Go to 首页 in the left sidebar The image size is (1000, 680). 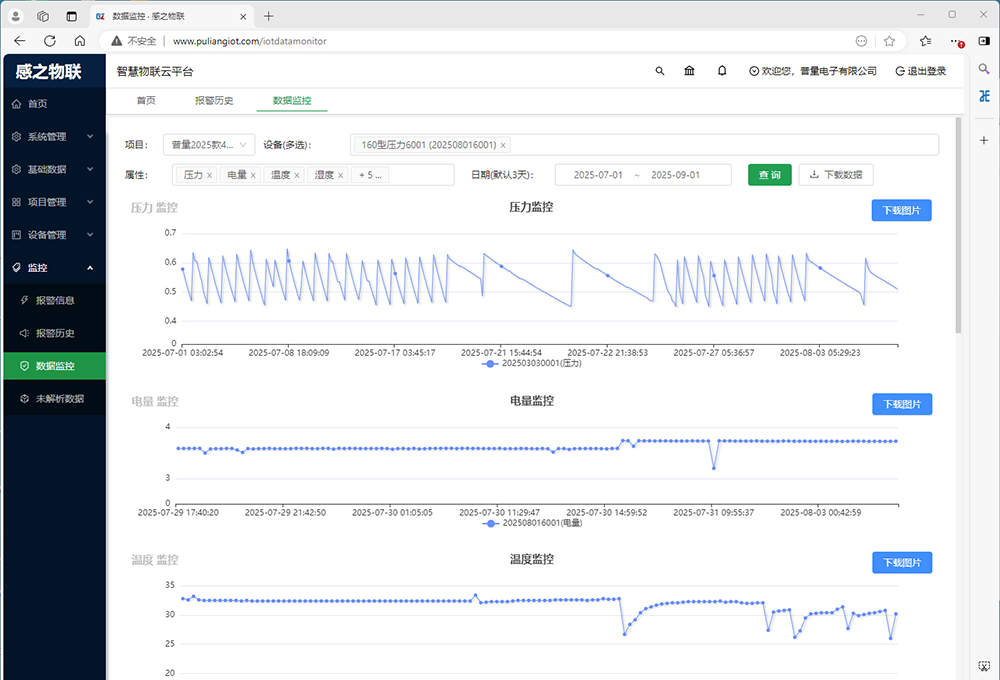click(x=37, y=104)
